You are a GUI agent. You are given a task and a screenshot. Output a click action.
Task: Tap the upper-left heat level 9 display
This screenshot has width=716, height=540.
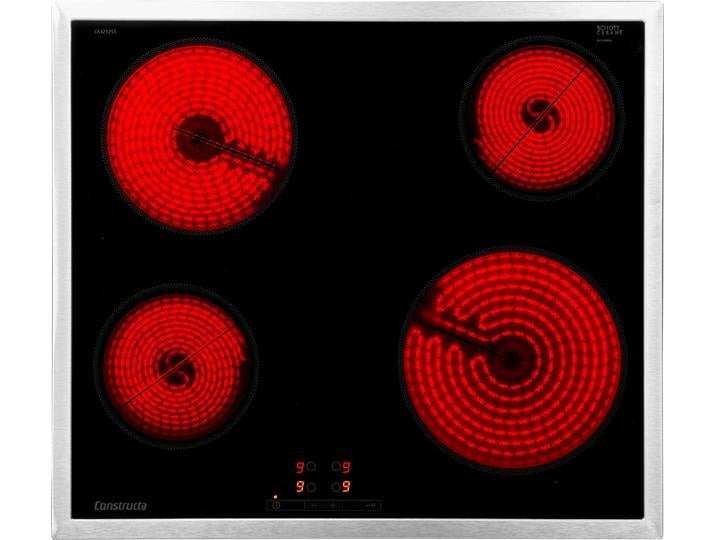[x=300, y=467]
